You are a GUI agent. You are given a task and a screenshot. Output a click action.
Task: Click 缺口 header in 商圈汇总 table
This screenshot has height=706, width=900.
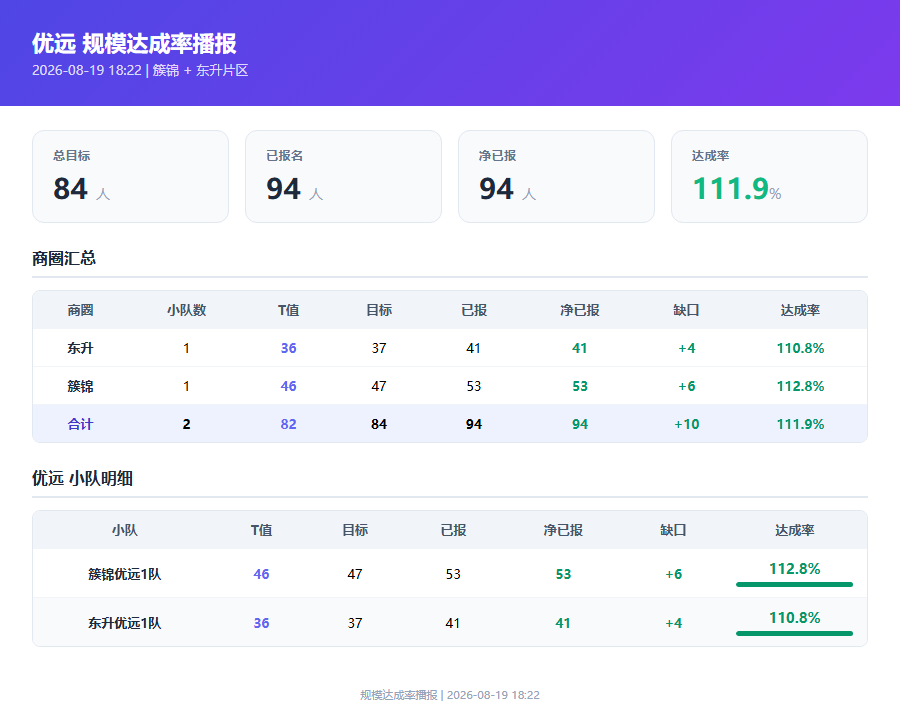point(686,310)
